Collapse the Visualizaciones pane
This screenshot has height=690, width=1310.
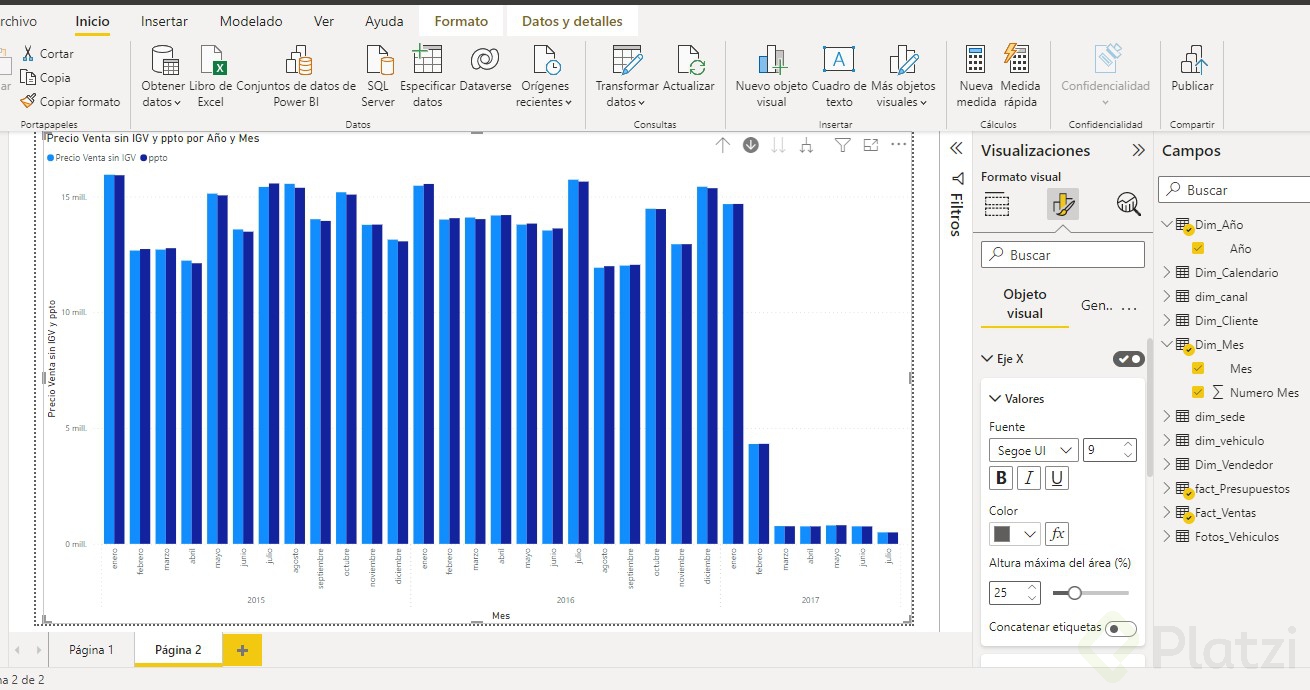coord(1138,150)
